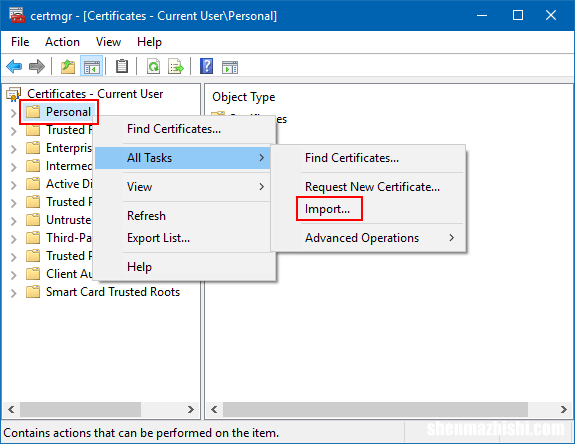The width and height of the screenshot is (575, 444).
Task: Click the Up one level folder icon
Action: tap(68, 67)
